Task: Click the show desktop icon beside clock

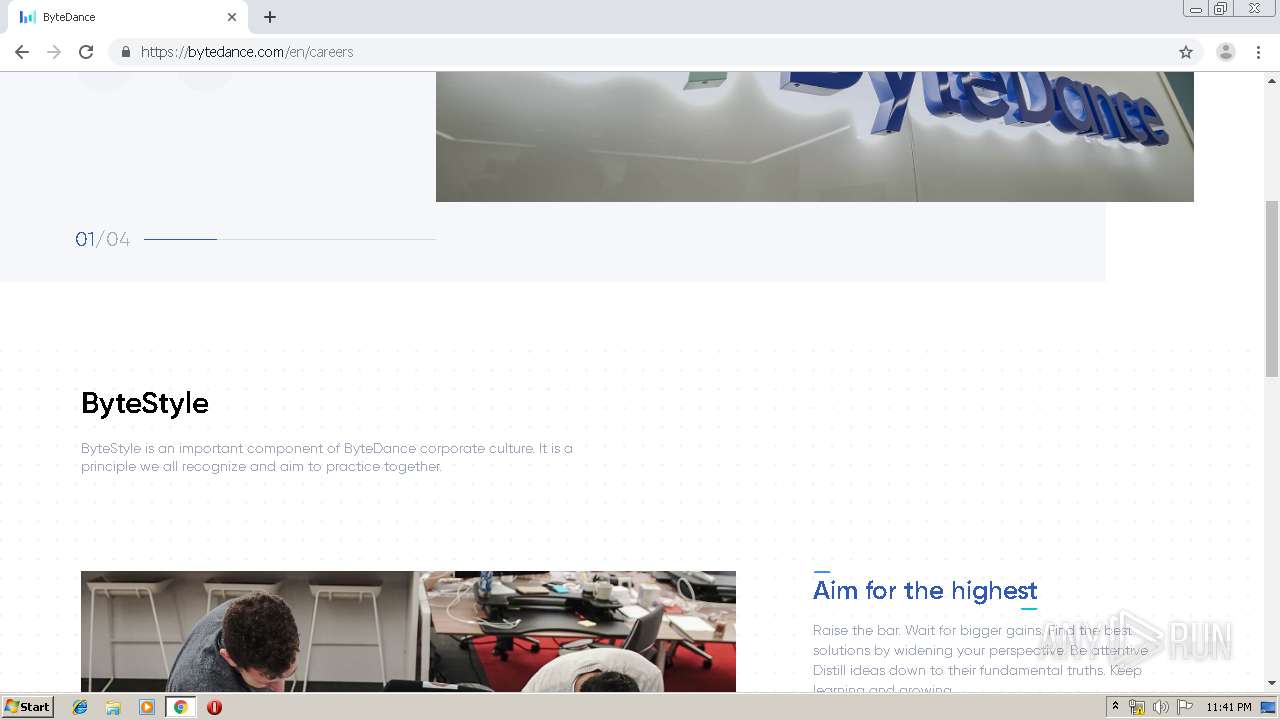Action: pyautogui.click(x=1269, y=707)
